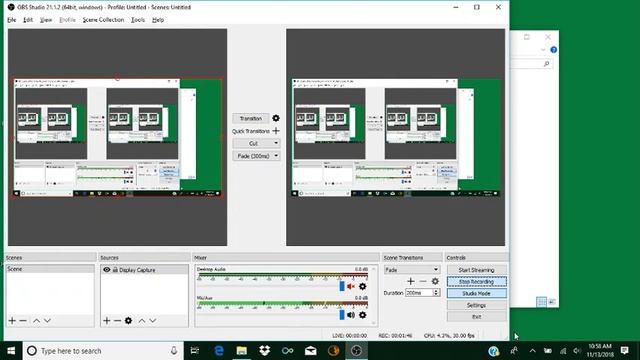The height and width of the screenshot is (360, 640).
Task: Open Fade scene transition combo box
Action: (411, 270)
